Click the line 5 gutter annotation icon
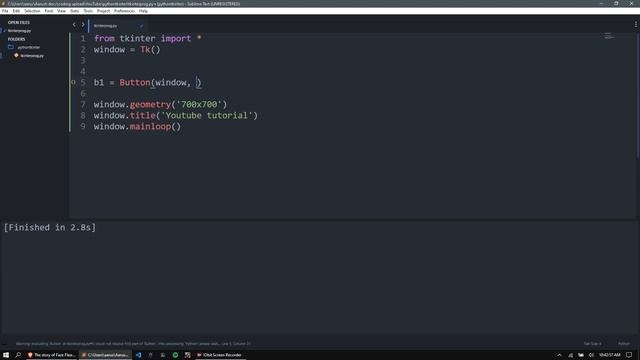 [x=73, y=82]
